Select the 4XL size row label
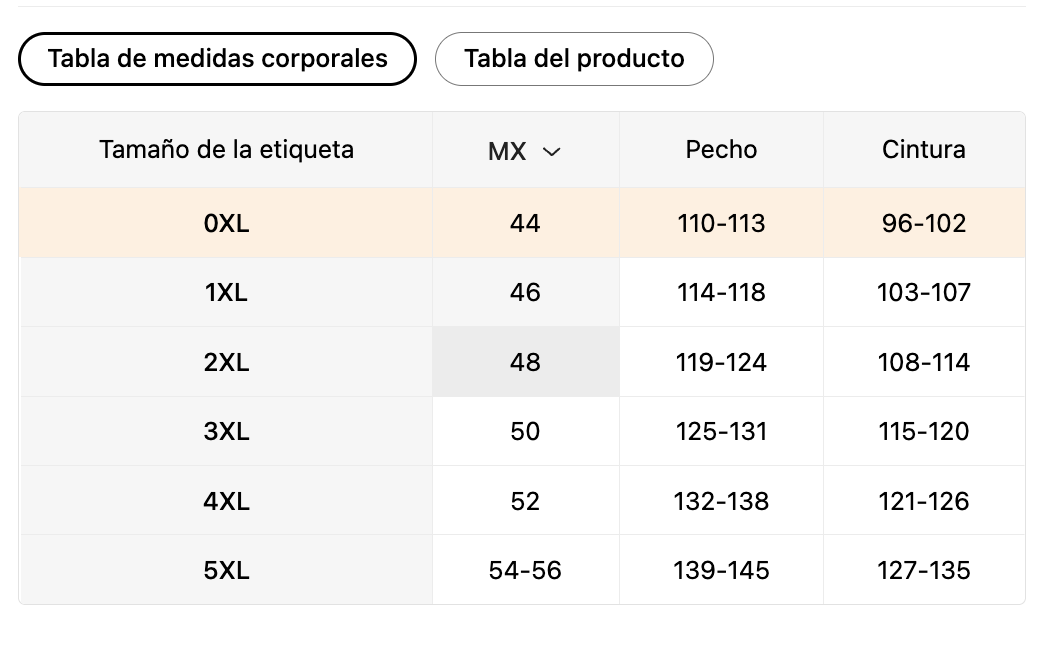The width and height of the screenshot is (1058, 648). pyautogui.click(x=226, y=502)
